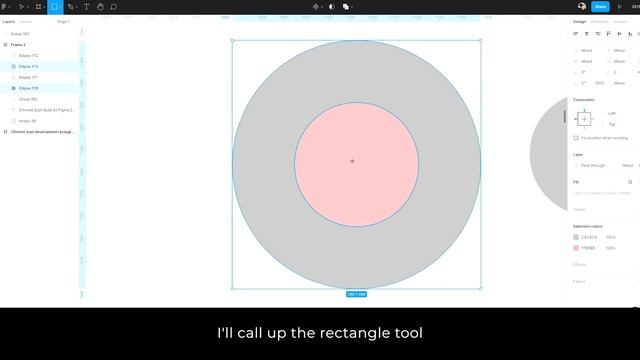Open Frame tool dropdown arrow
The height and width of the screenshot is (360, 640).
point(44,7)
